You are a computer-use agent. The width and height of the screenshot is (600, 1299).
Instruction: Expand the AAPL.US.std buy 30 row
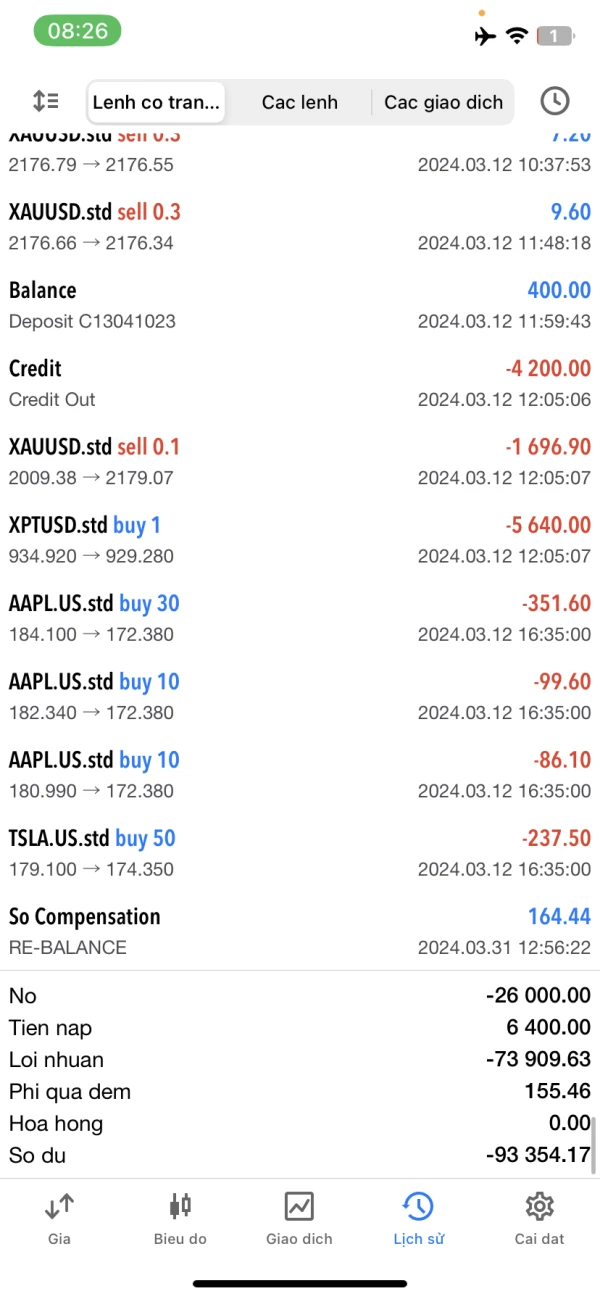(300, 618)
